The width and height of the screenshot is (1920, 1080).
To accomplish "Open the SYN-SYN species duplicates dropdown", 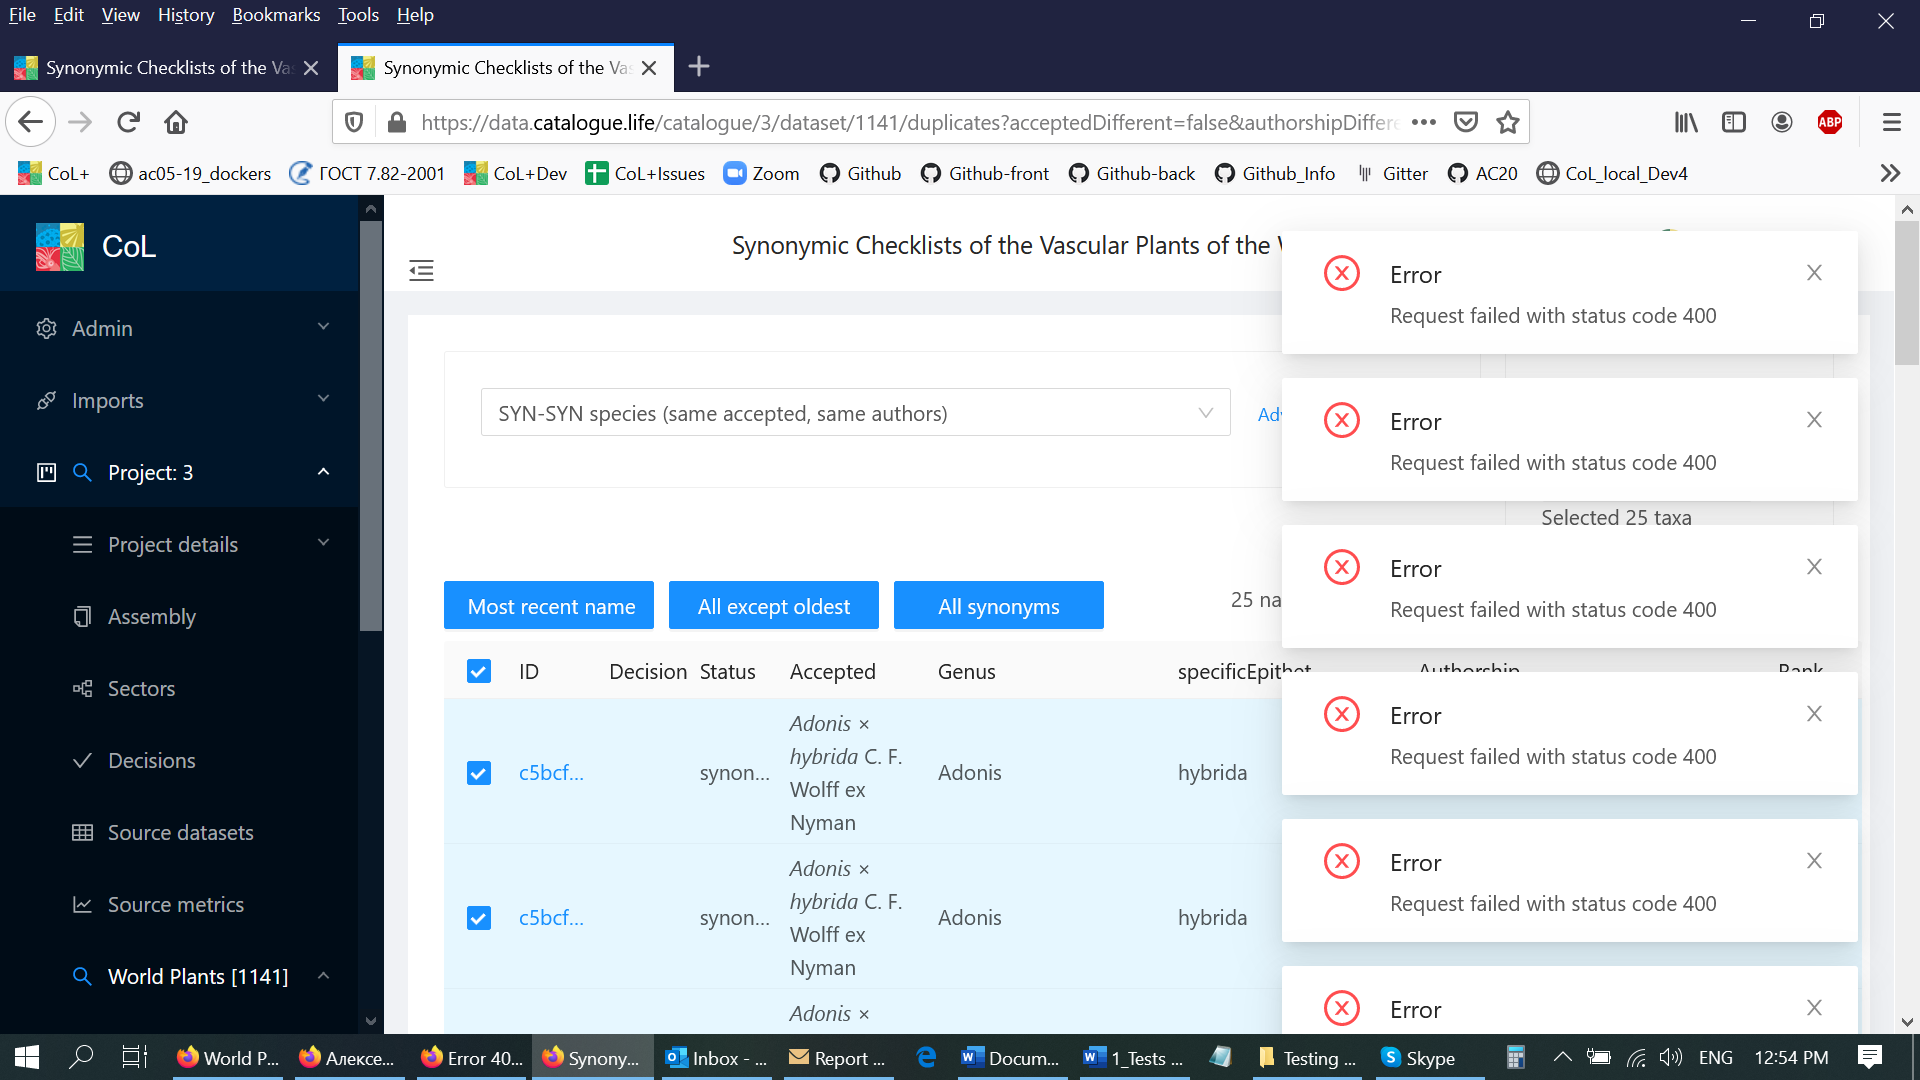I will (855, 413).
